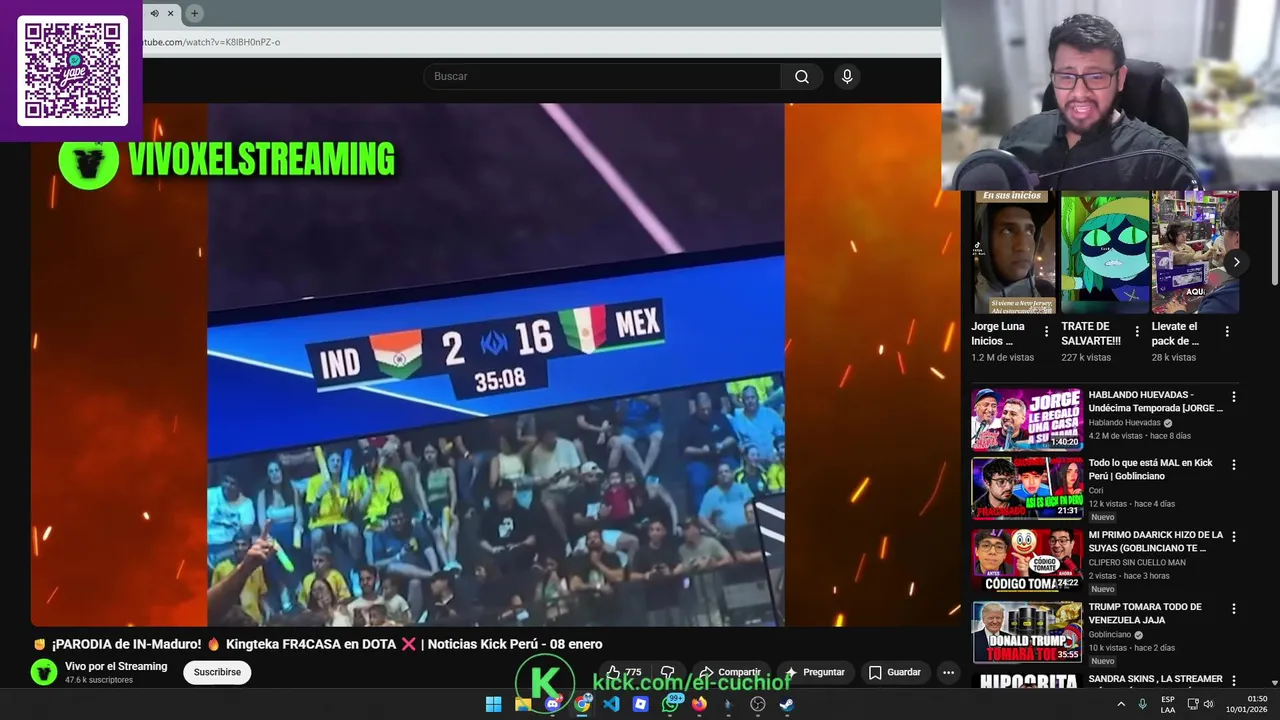Screen dimensions: 1280x720
Task: Open Roblox app from taskbar
Action: click(641, 704)
